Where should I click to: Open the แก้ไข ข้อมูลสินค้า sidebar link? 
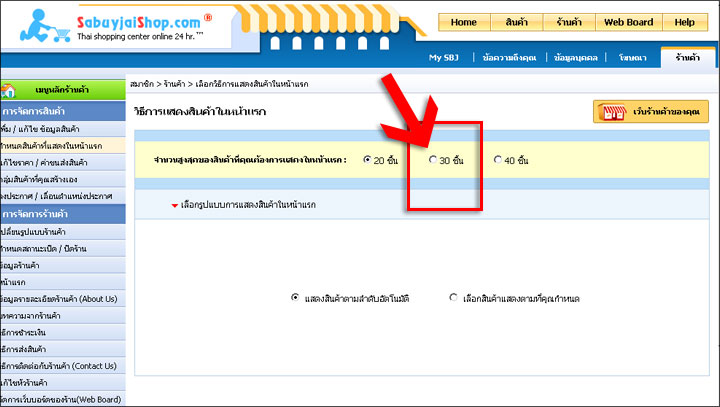(62, 129)
